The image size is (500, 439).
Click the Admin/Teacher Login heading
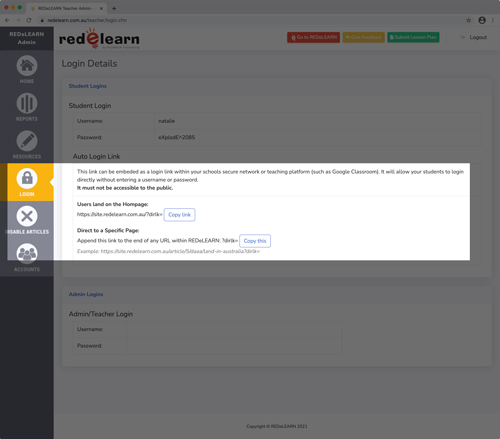[x=101, y=314]
